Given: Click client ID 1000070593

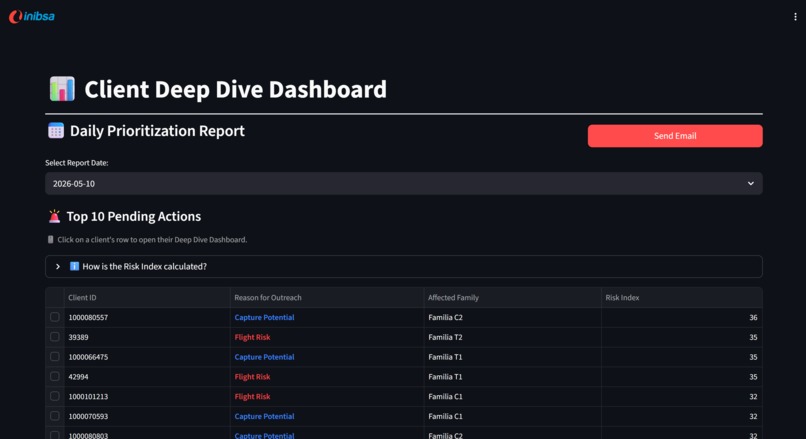Looking at the screenshot, I should (x=88, y=416).
